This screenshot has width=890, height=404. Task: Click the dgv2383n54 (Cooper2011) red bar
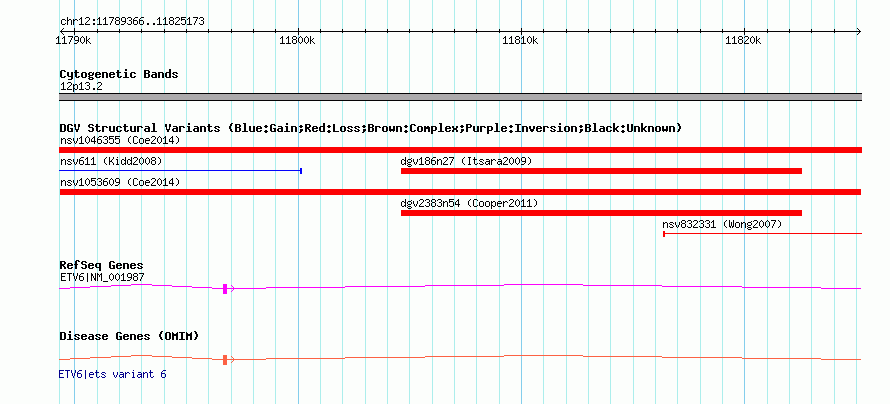click(x=601, y=213)
